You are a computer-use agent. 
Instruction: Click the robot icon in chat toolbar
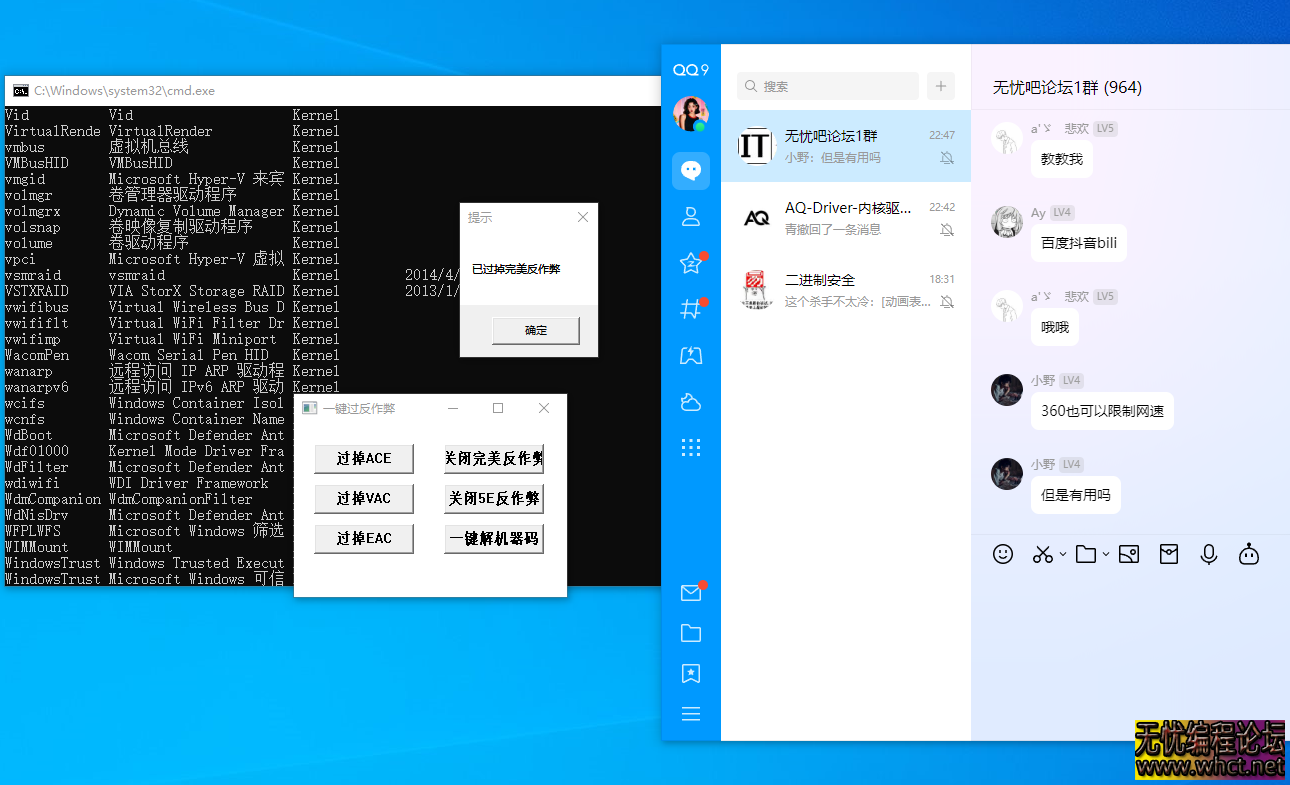click(1249, 554)
